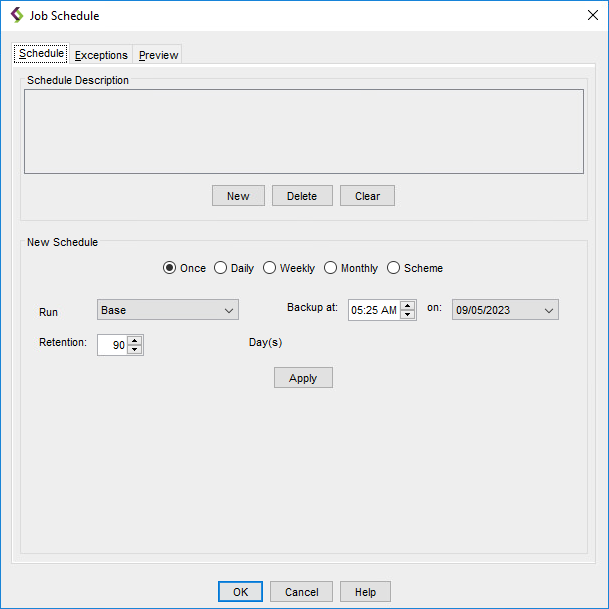Click the New schedule button
The width and height of the screenshot is (609, 609).
238,196
